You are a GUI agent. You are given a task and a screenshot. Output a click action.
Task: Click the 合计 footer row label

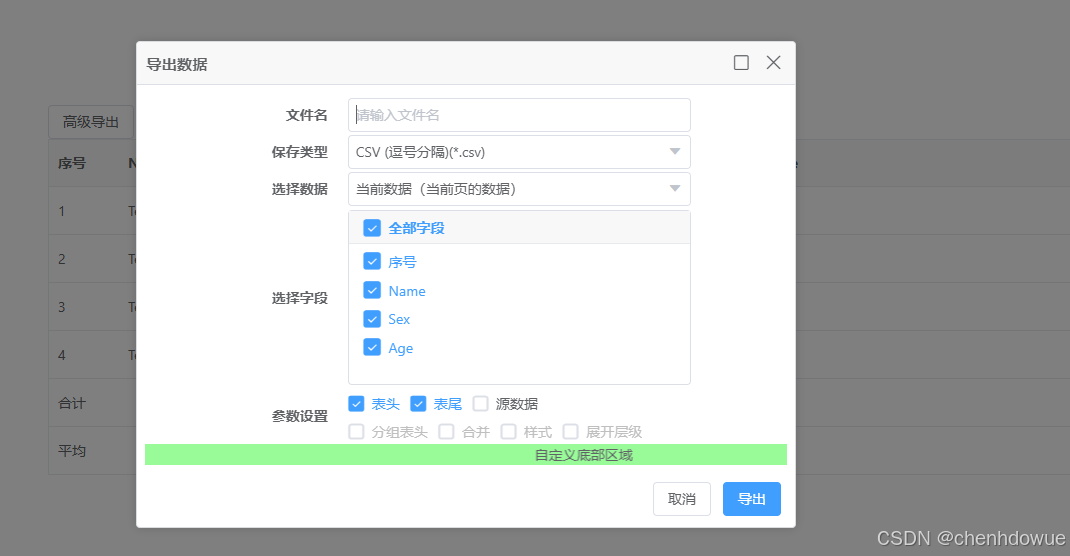coord(72,403)
